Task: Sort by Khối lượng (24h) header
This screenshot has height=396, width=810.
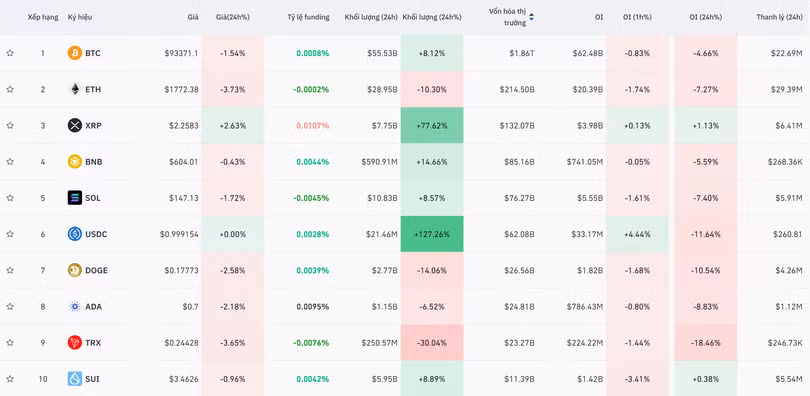Action: [371, 17]
